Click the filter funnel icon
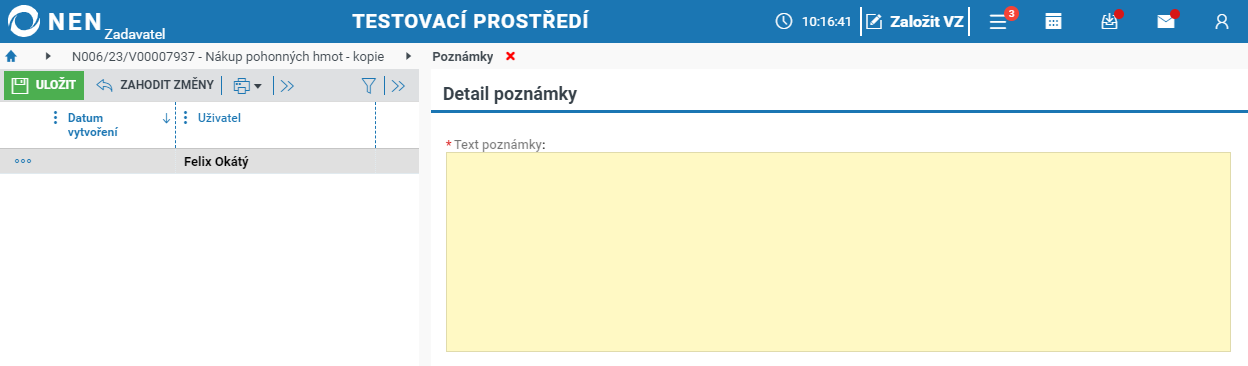This screenshot has width=1248, height=366. tap(367, 86)
